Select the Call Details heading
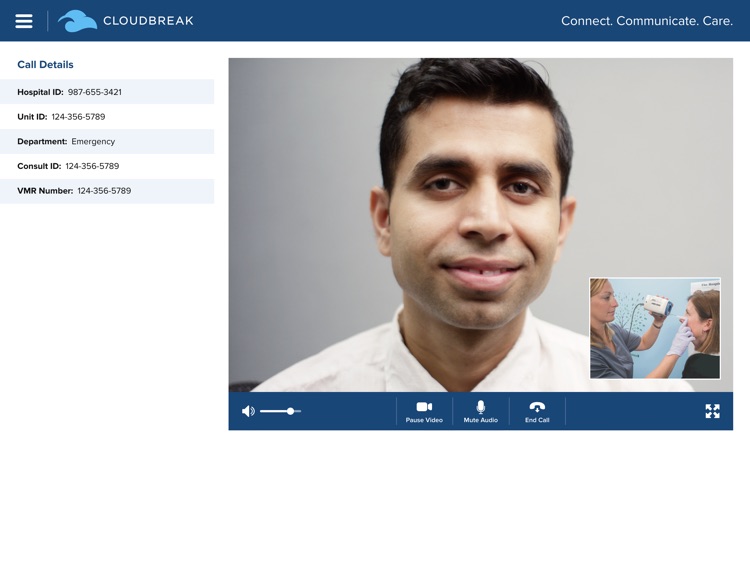Screen dimensions: 750x562 [x=45, y=65]
